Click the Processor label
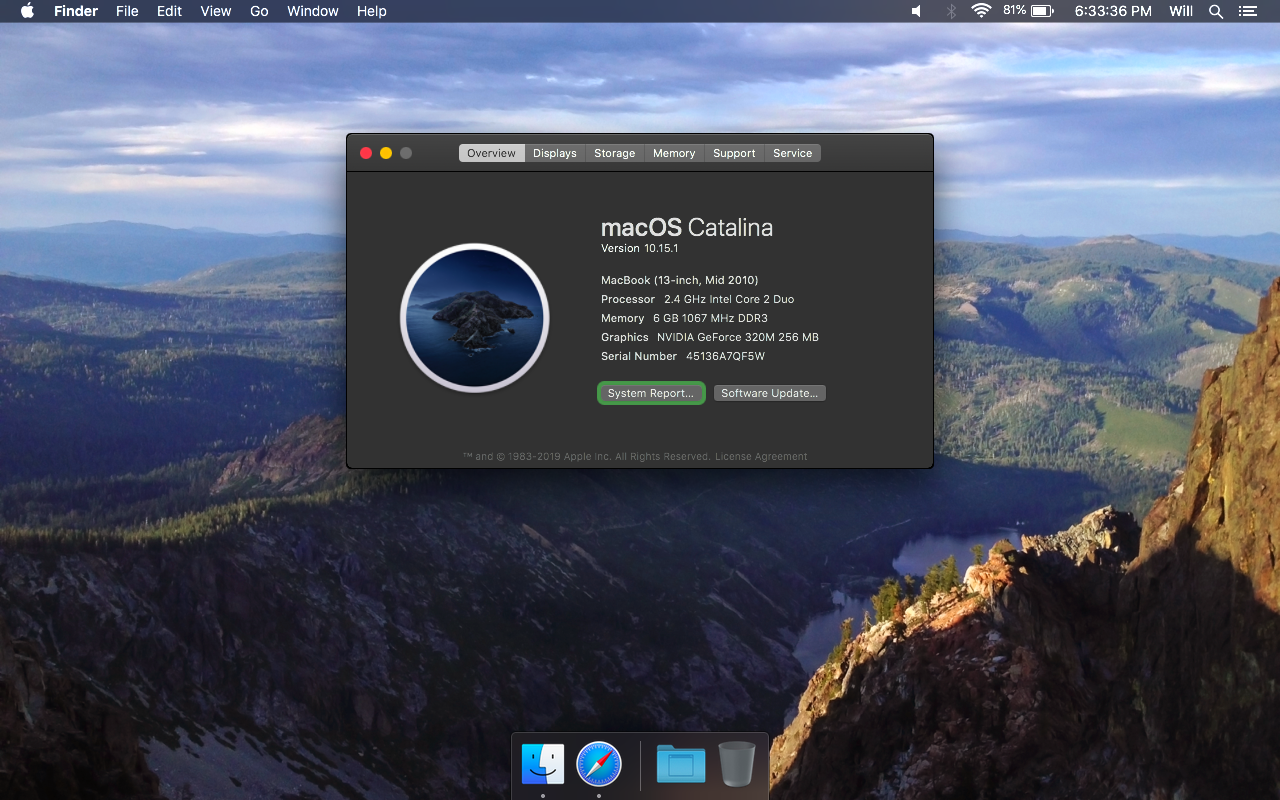The width and height of the screenshot is (1280, 800). [x=628, y=299]
